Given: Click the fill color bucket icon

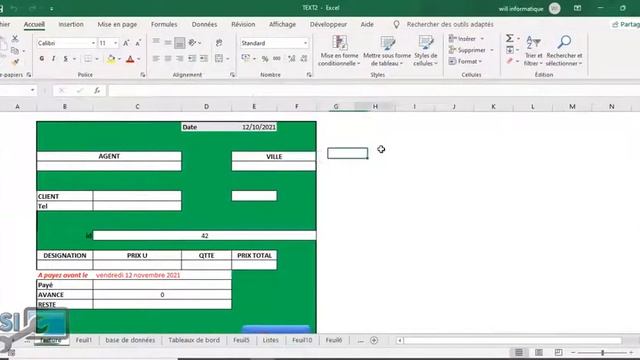Looking at the screenshot, I should coord(111,59).
